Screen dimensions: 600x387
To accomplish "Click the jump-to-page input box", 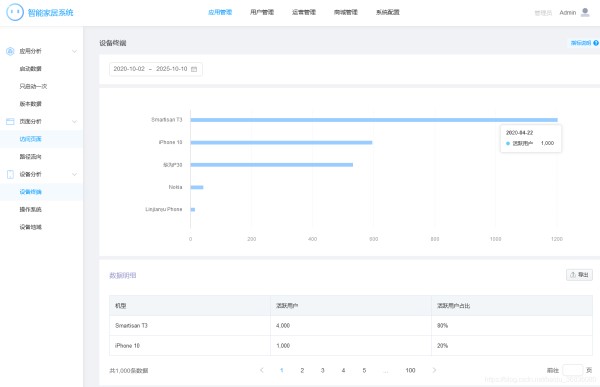I will [x=572, y=370].
